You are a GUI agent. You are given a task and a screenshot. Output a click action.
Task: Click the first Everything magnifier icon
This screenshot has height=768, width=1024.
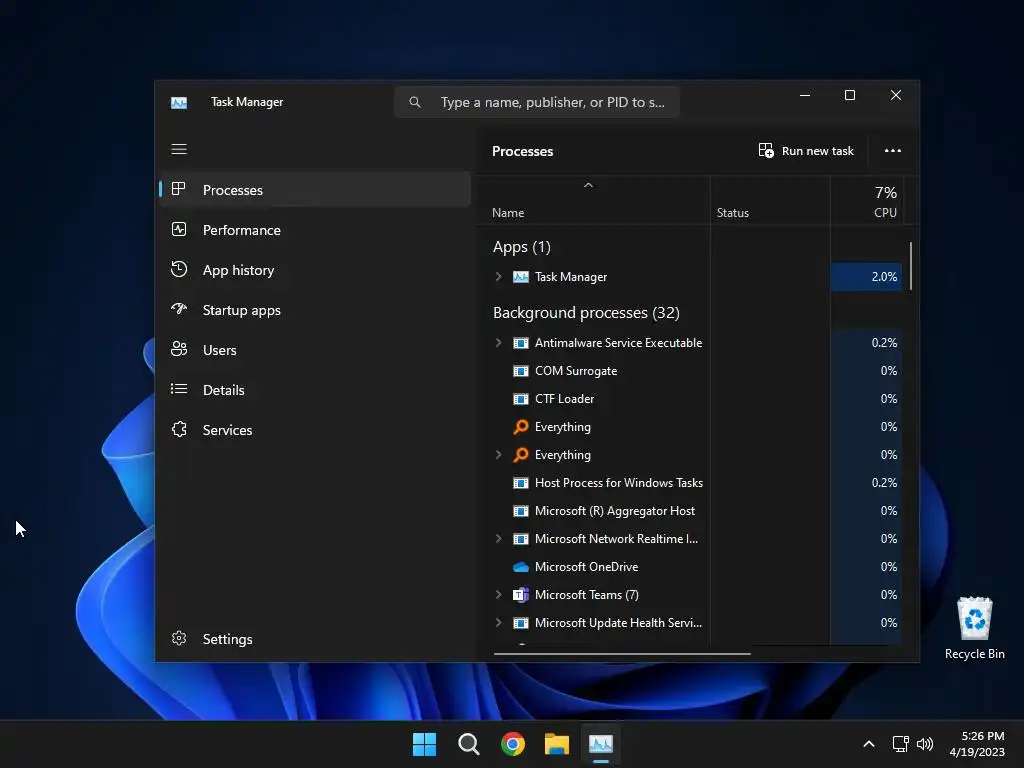[520, 426]
